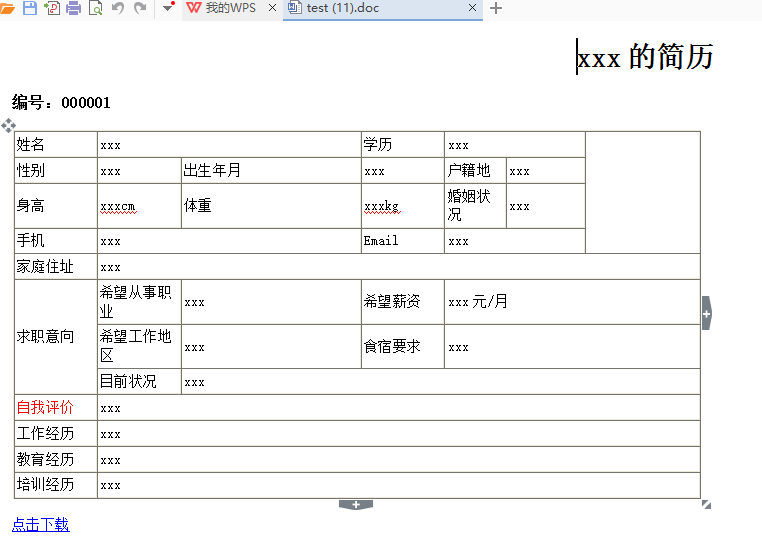Click the 姓名 cell
Image resolution: width=762 pixels, height=543 pixels.
[x=56, y=144]
